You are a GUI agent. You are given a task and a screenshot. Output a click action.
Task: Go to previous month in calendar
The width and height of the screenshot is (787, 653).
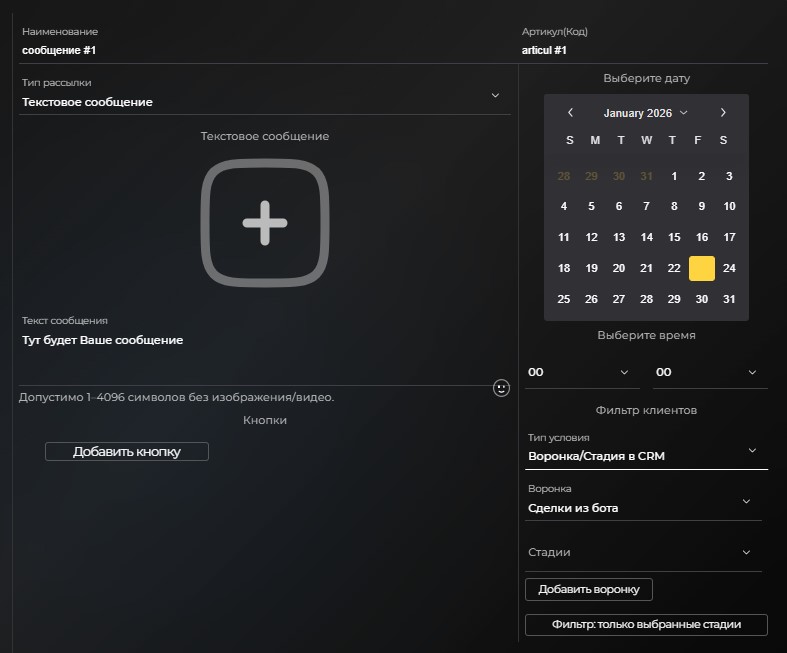570,113
